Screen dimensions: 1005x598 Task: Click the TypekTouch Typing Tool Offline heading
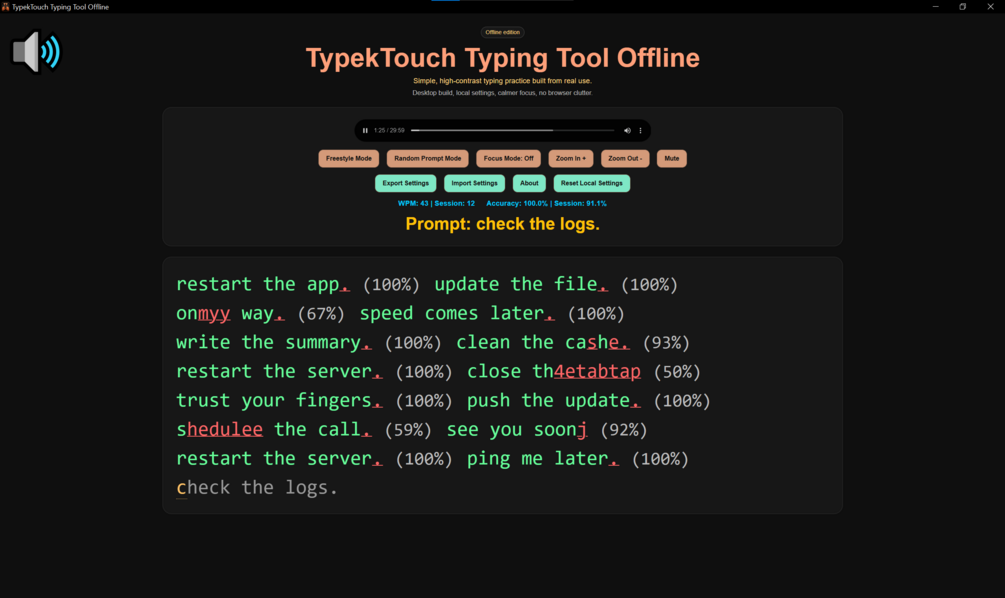tap(502, 58)
